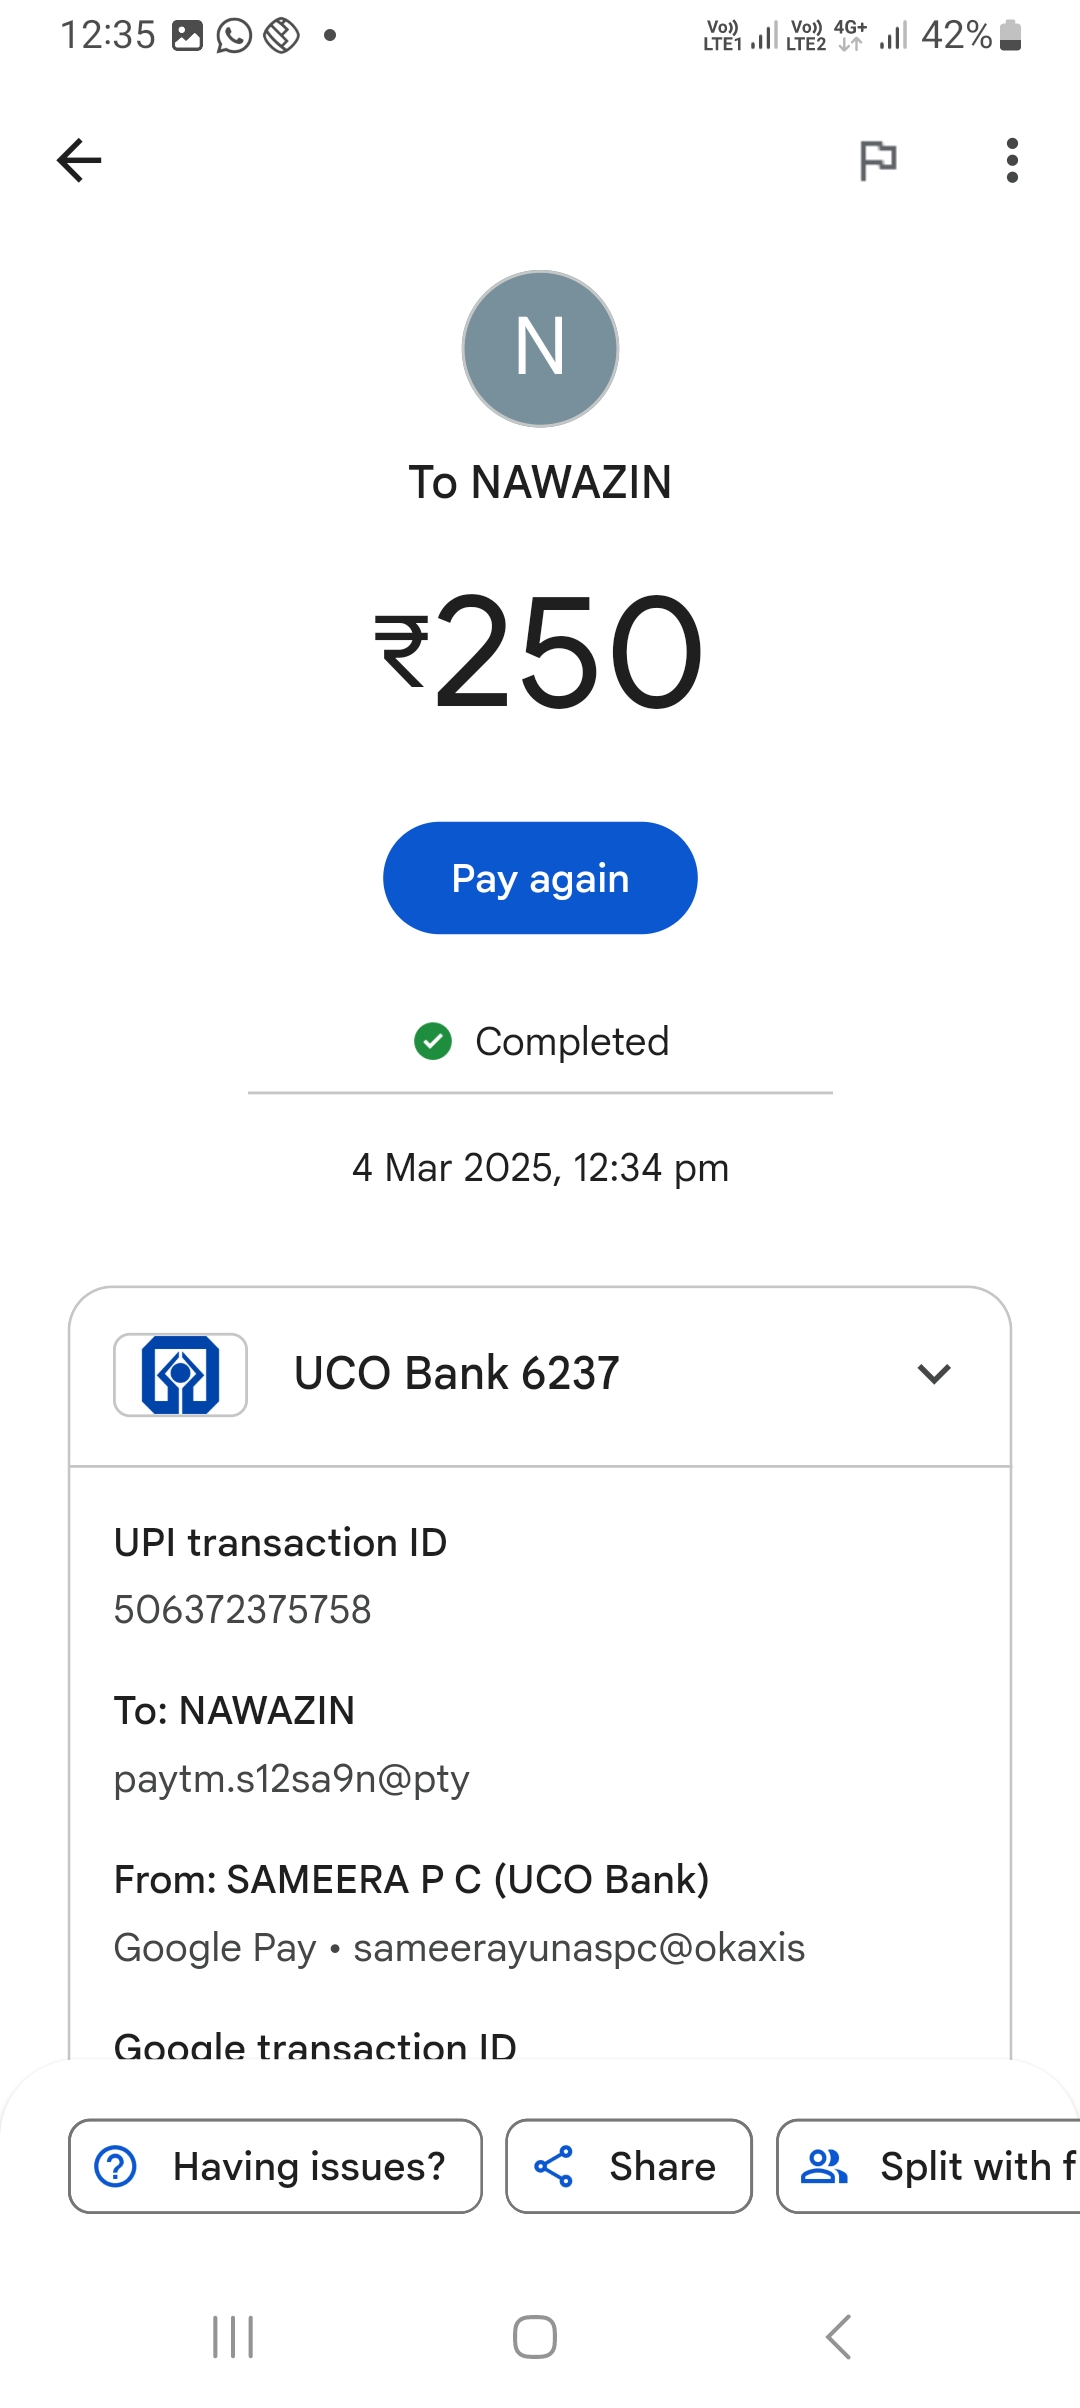Tap the paytm.s12sa9n@pty UPI address

(x=291, y=1779)
